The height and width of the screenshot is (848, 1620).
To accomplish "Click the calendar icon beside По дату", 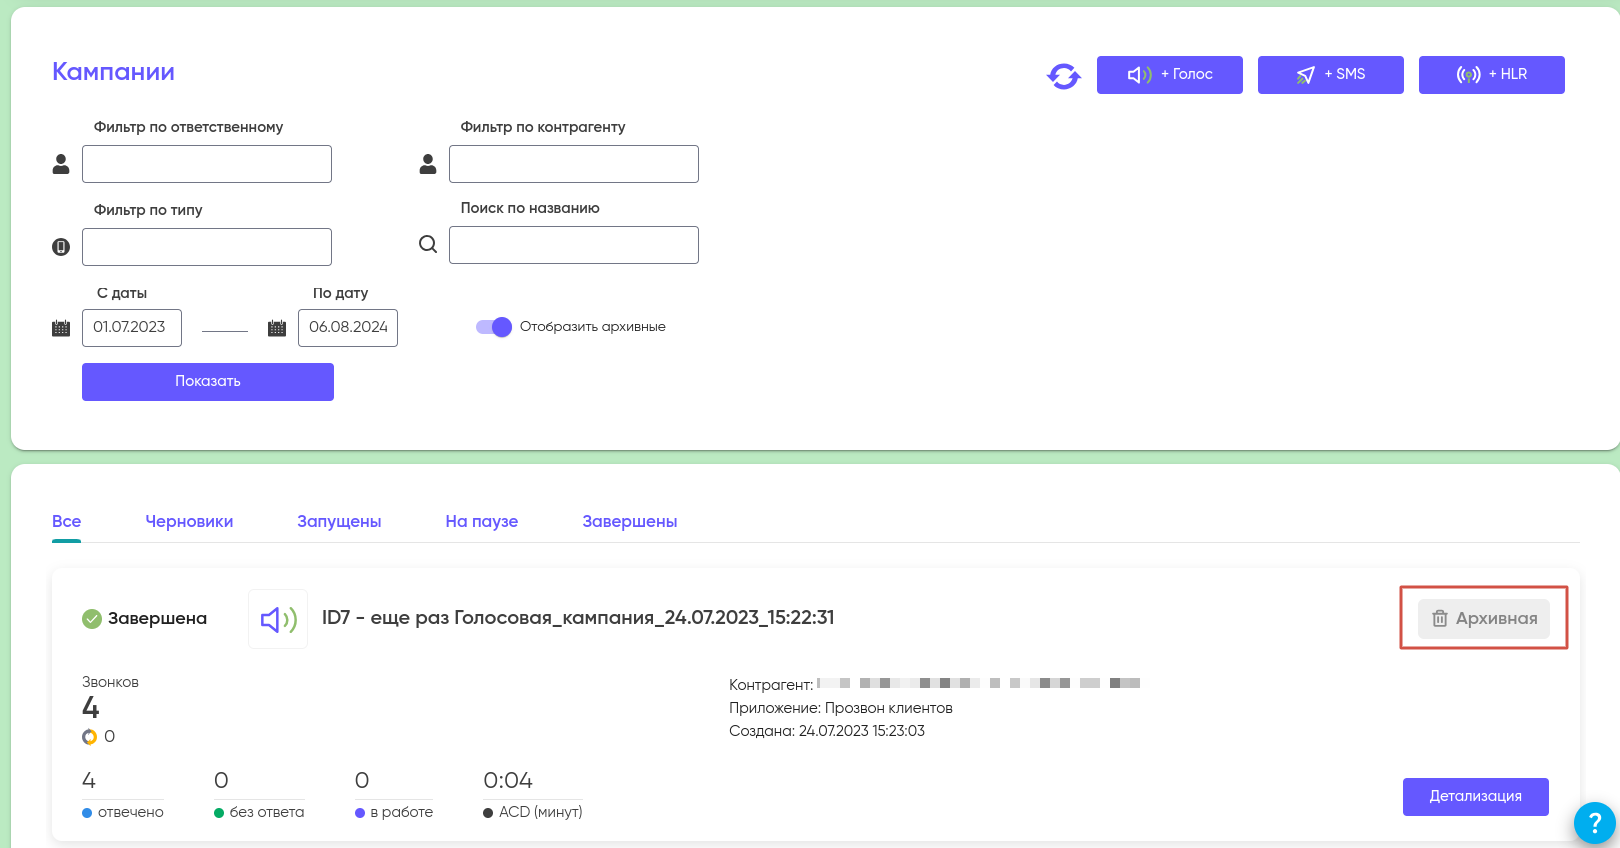I will [x=277, y=328].
